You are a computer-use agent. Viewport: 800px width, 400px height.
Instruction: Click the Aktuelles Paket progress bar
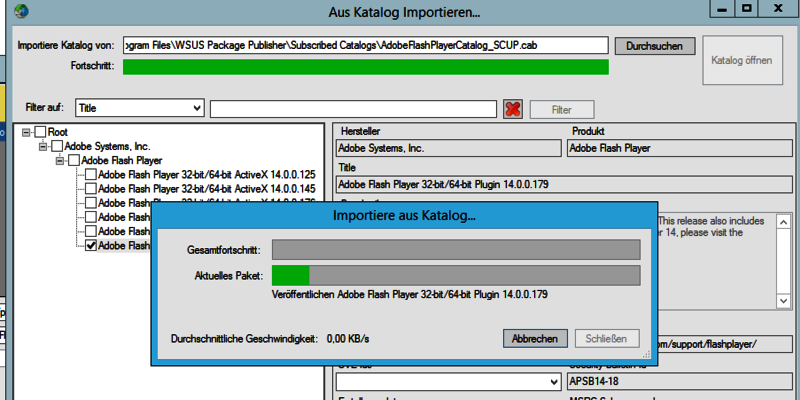coord(456,276)
